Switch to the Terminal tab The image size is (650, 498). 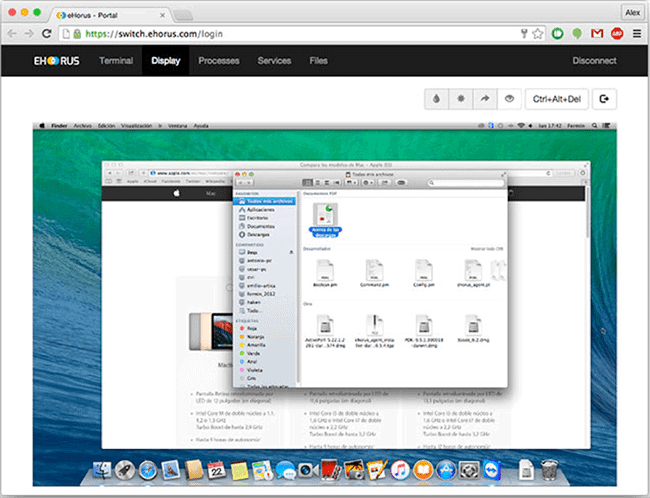(116, 61)
